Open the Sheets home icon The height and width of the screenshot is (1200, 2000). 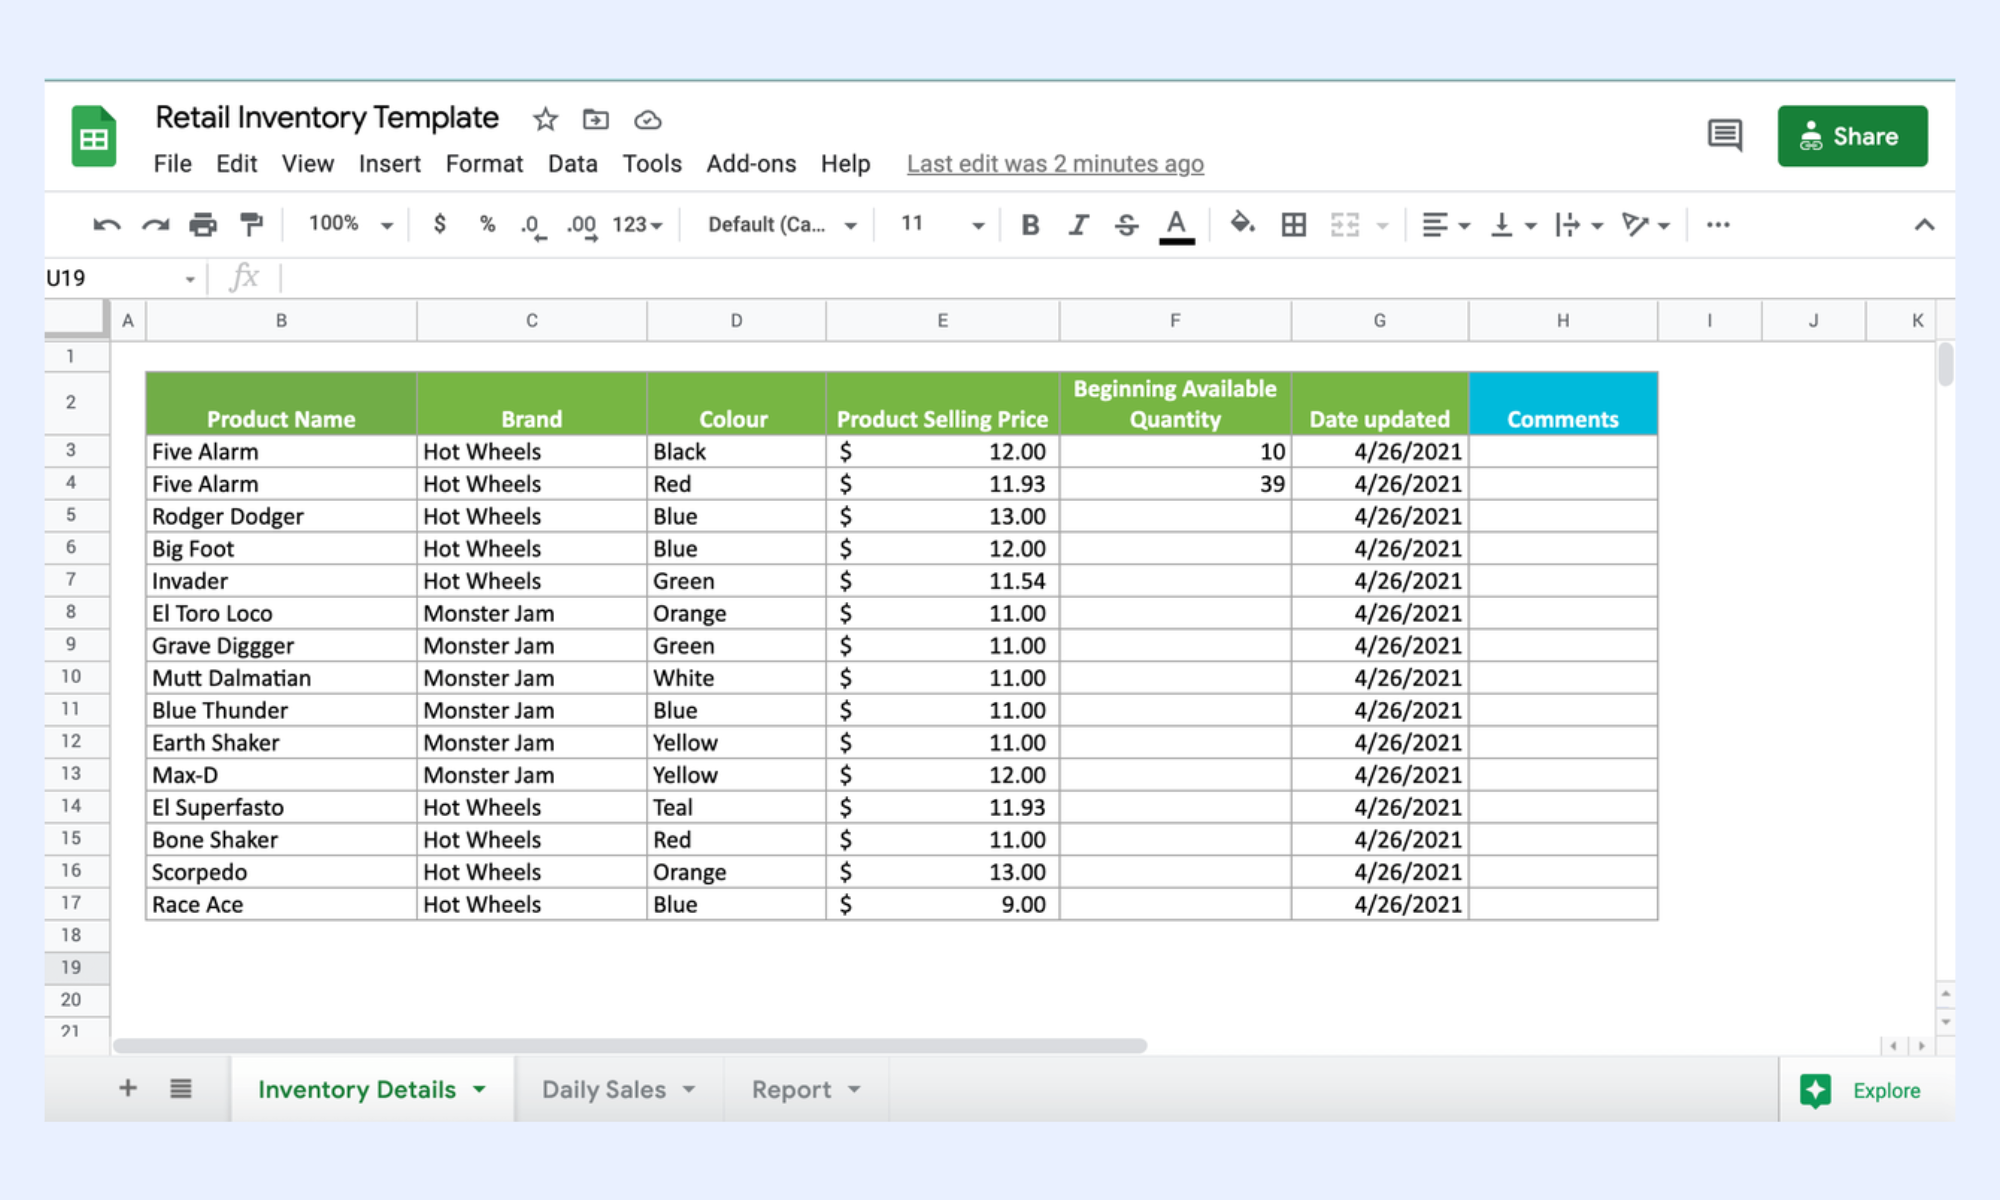[94, 137]
